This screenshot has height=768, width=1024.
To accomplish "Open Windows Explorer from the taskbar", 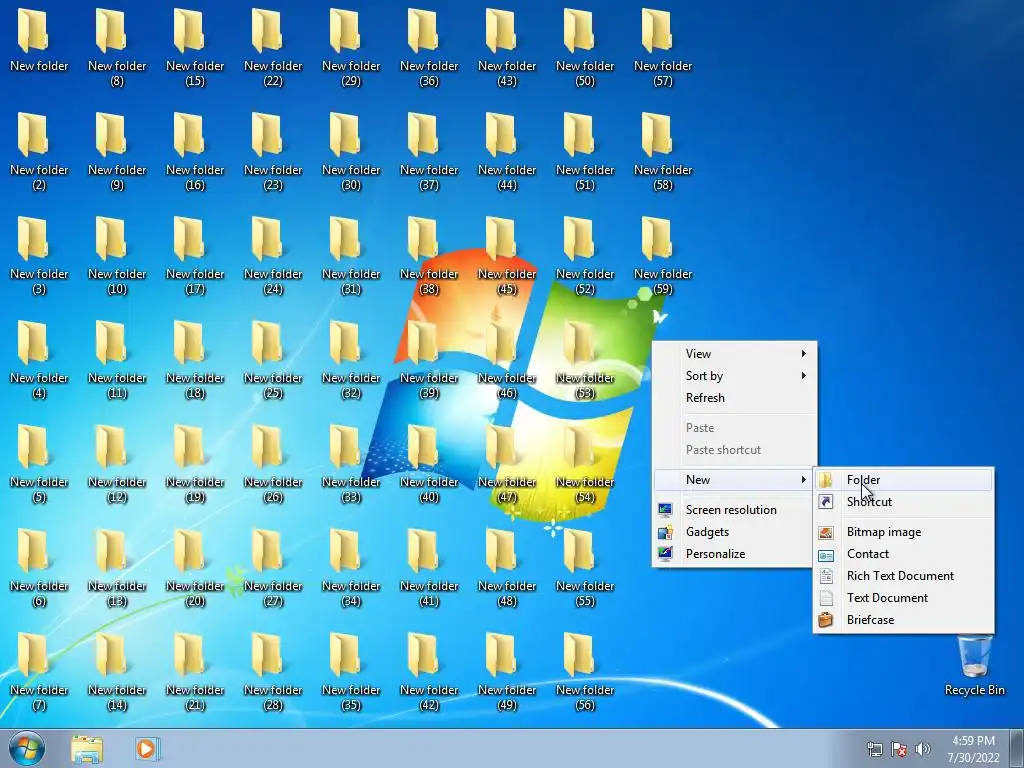I will pyautogui.click(x=87, y=748).
